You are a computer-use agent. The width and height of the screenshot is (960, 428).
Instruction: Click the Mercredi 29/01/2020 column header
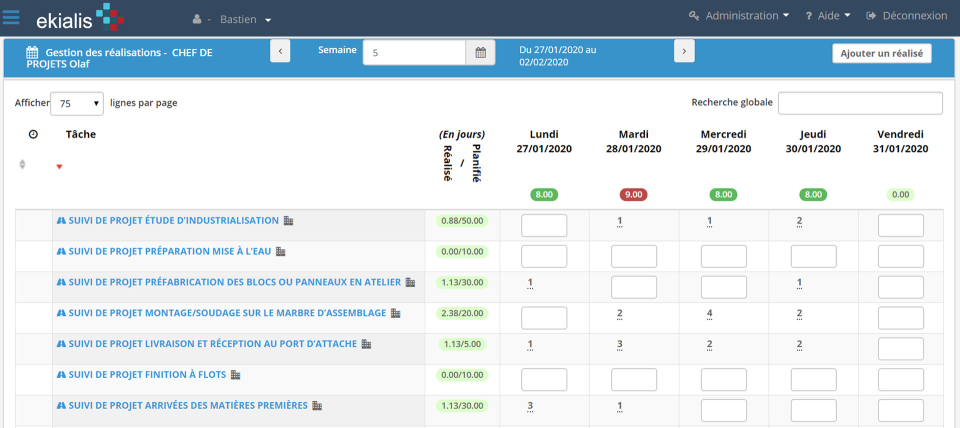pyautogui.click(x=724, y=141)
